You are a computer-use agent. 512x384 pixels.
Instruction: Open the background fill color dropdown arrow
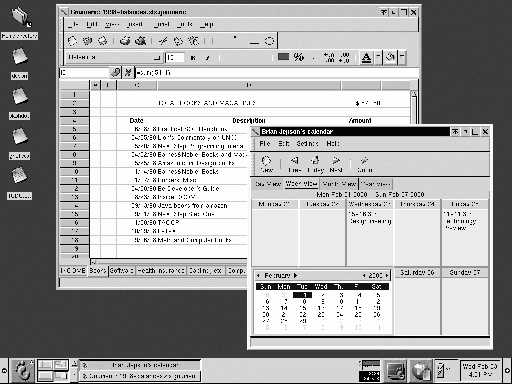pyautogui.click(x=402, y=58)
